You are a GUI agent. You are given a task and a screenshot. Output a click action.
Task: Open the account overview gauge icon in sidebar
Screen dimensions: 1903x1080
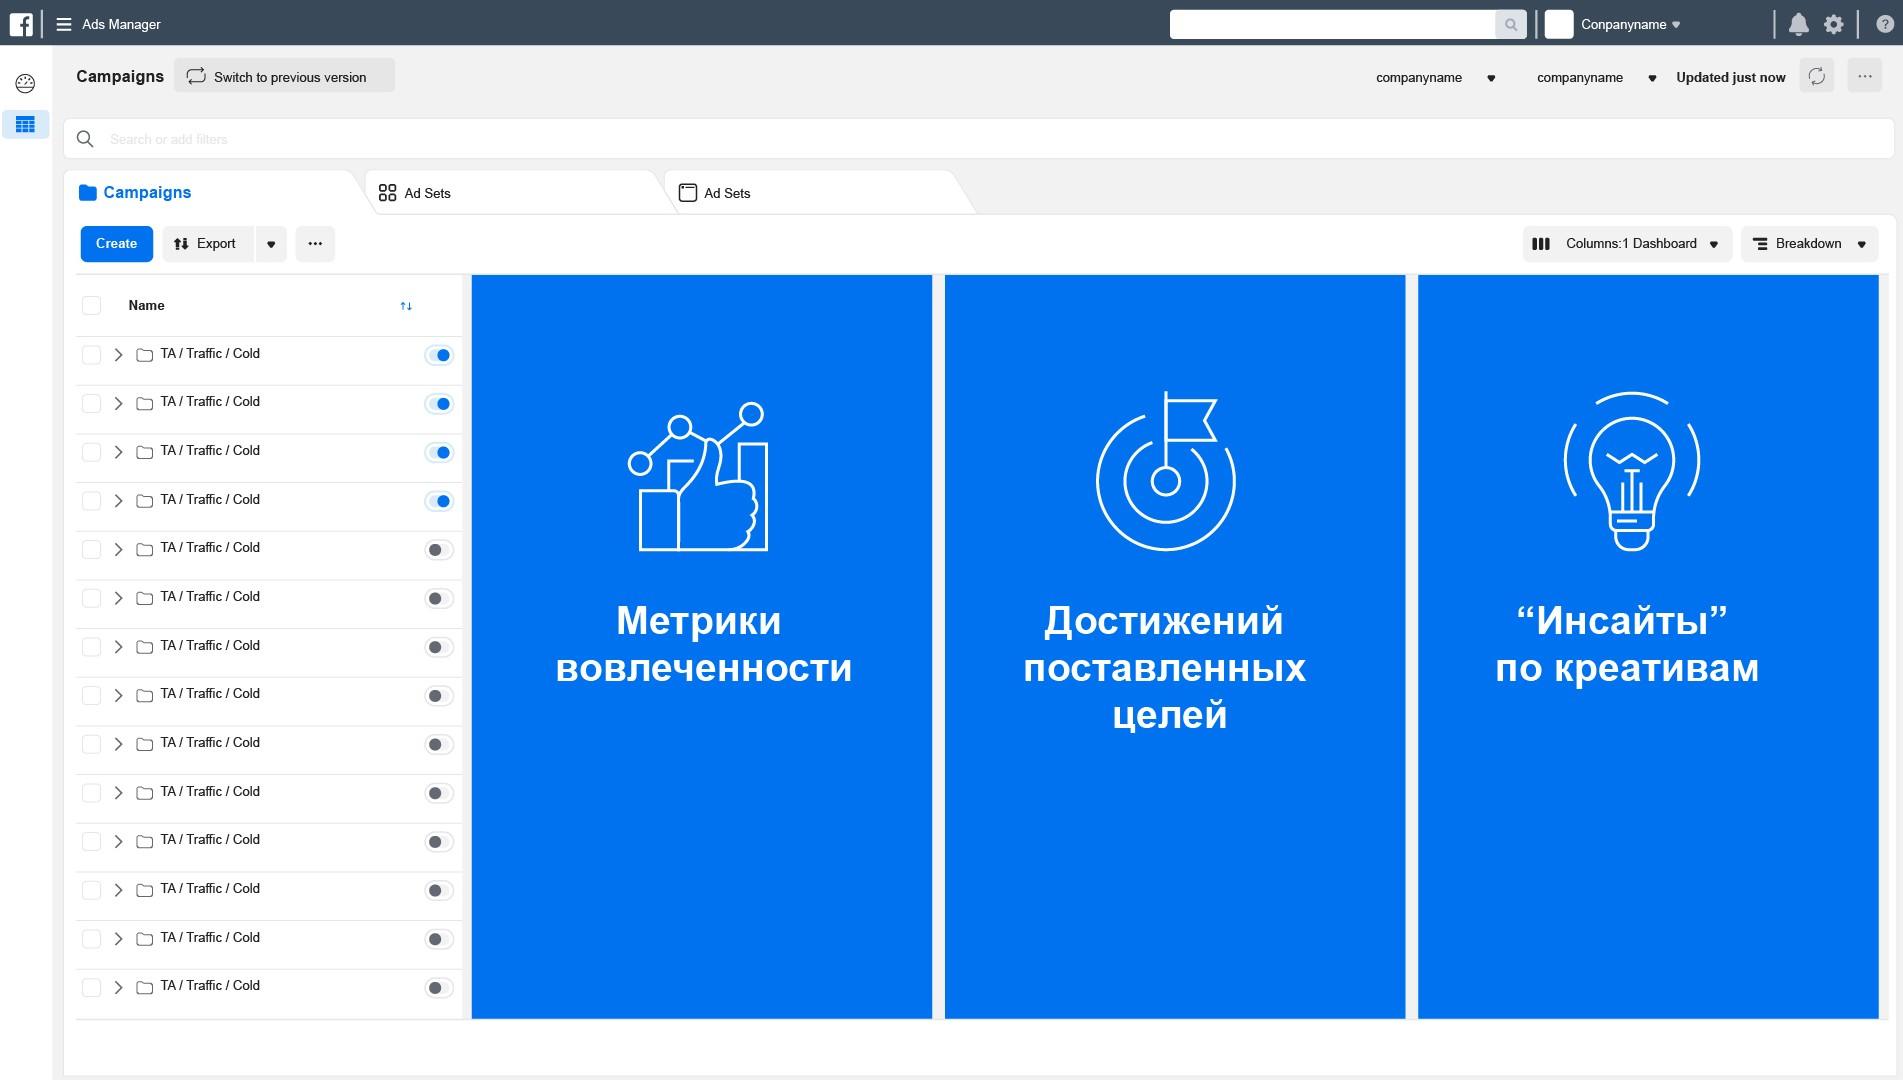tap(25, 84)
